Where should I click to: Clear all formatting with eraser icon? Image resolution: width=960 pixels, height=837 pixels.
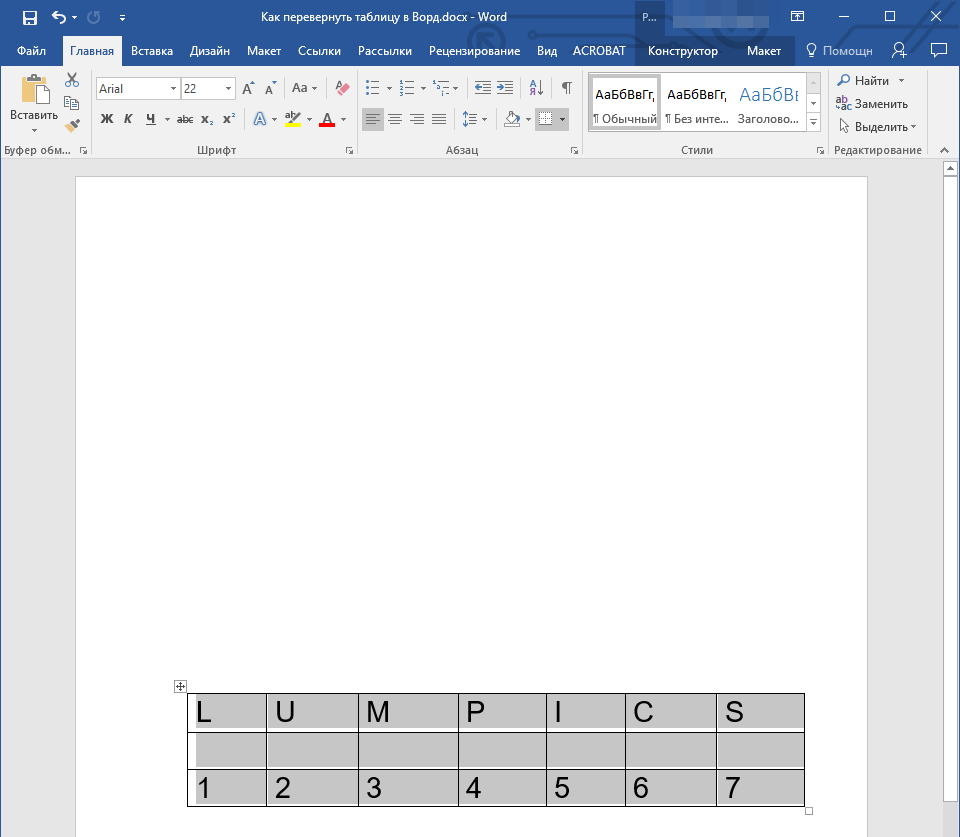point(342,88)
